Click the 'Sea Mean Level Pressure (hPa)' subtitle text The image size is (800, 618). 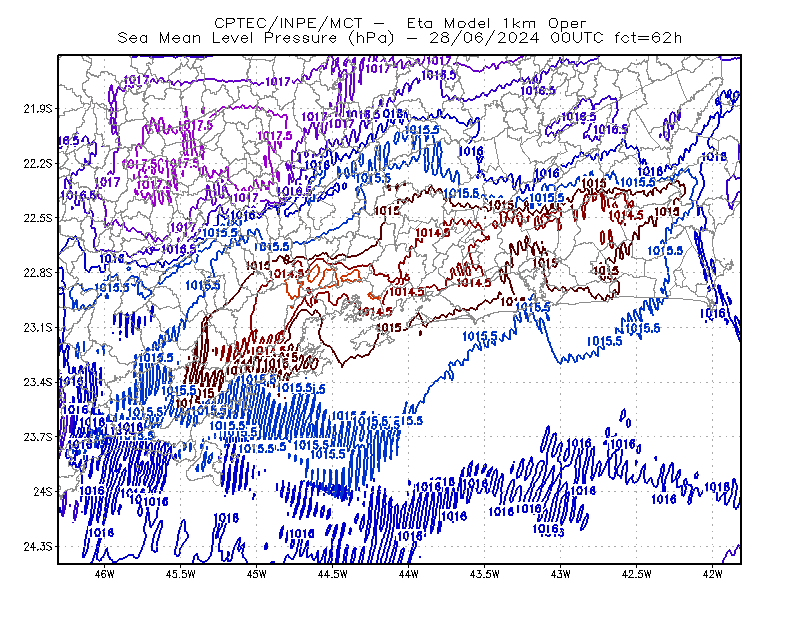256,38
